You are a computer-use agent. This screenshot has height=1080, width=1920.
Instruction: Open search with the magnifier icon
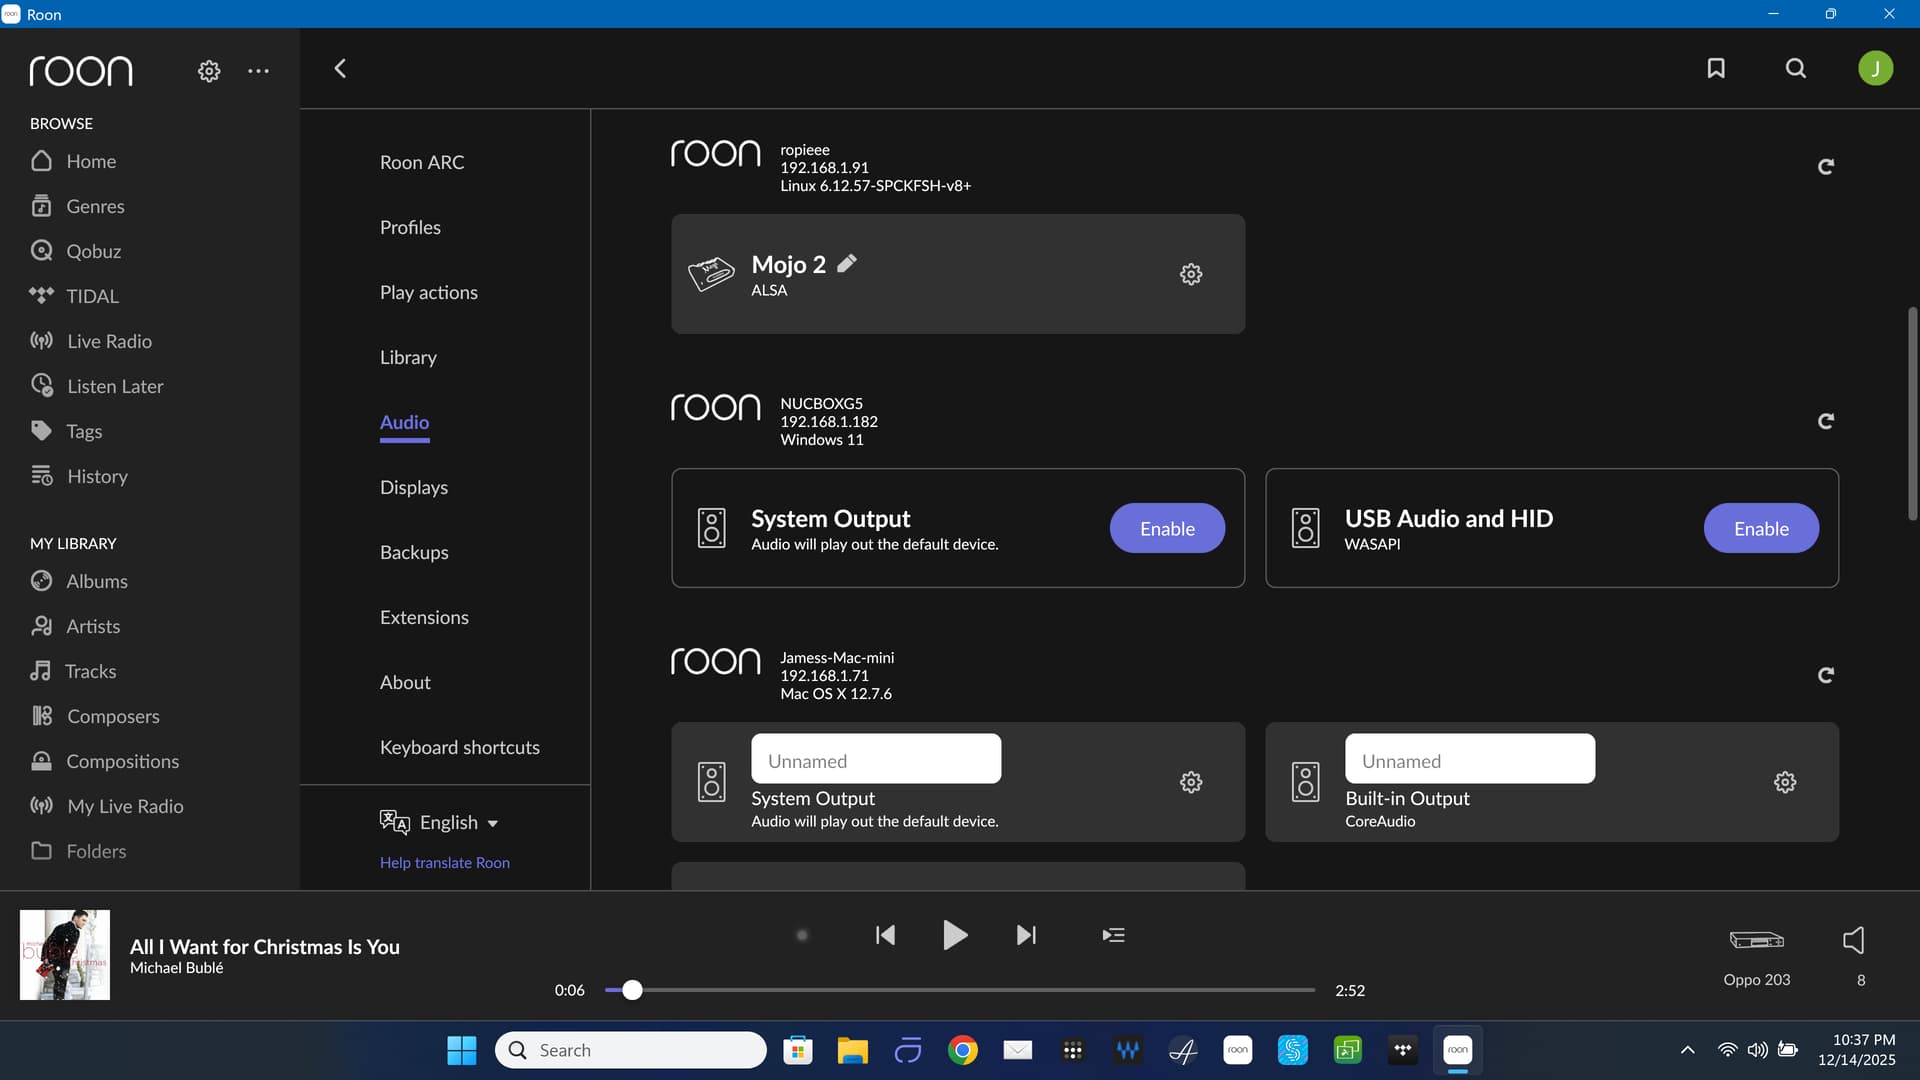(x=1796, y=68)
